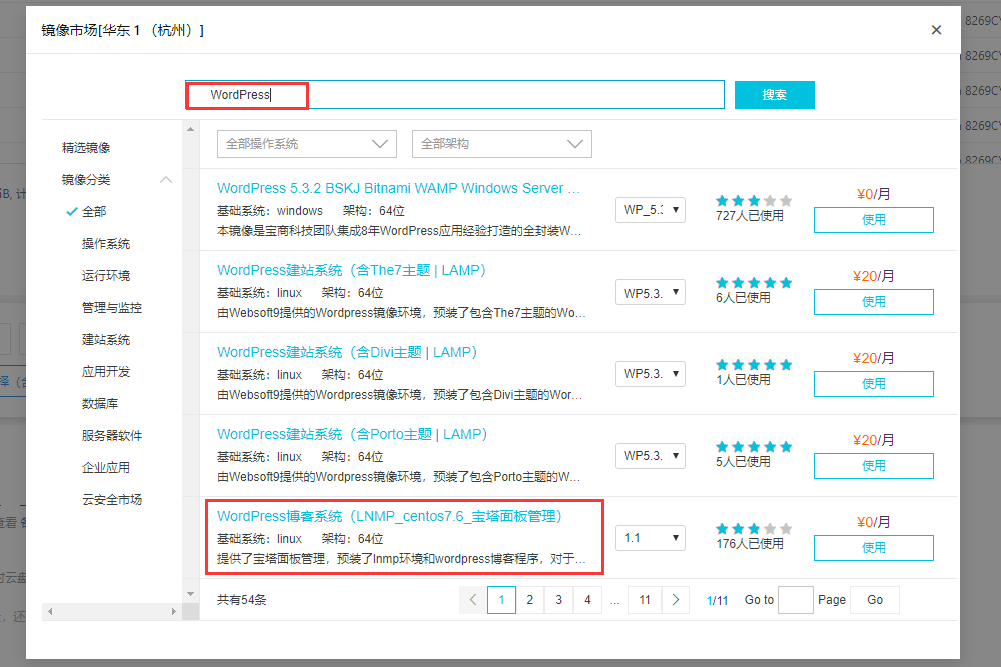Open WordPress建站系统 含The7主题 link
1001x667 pixels.
click(x=351, y=270)
